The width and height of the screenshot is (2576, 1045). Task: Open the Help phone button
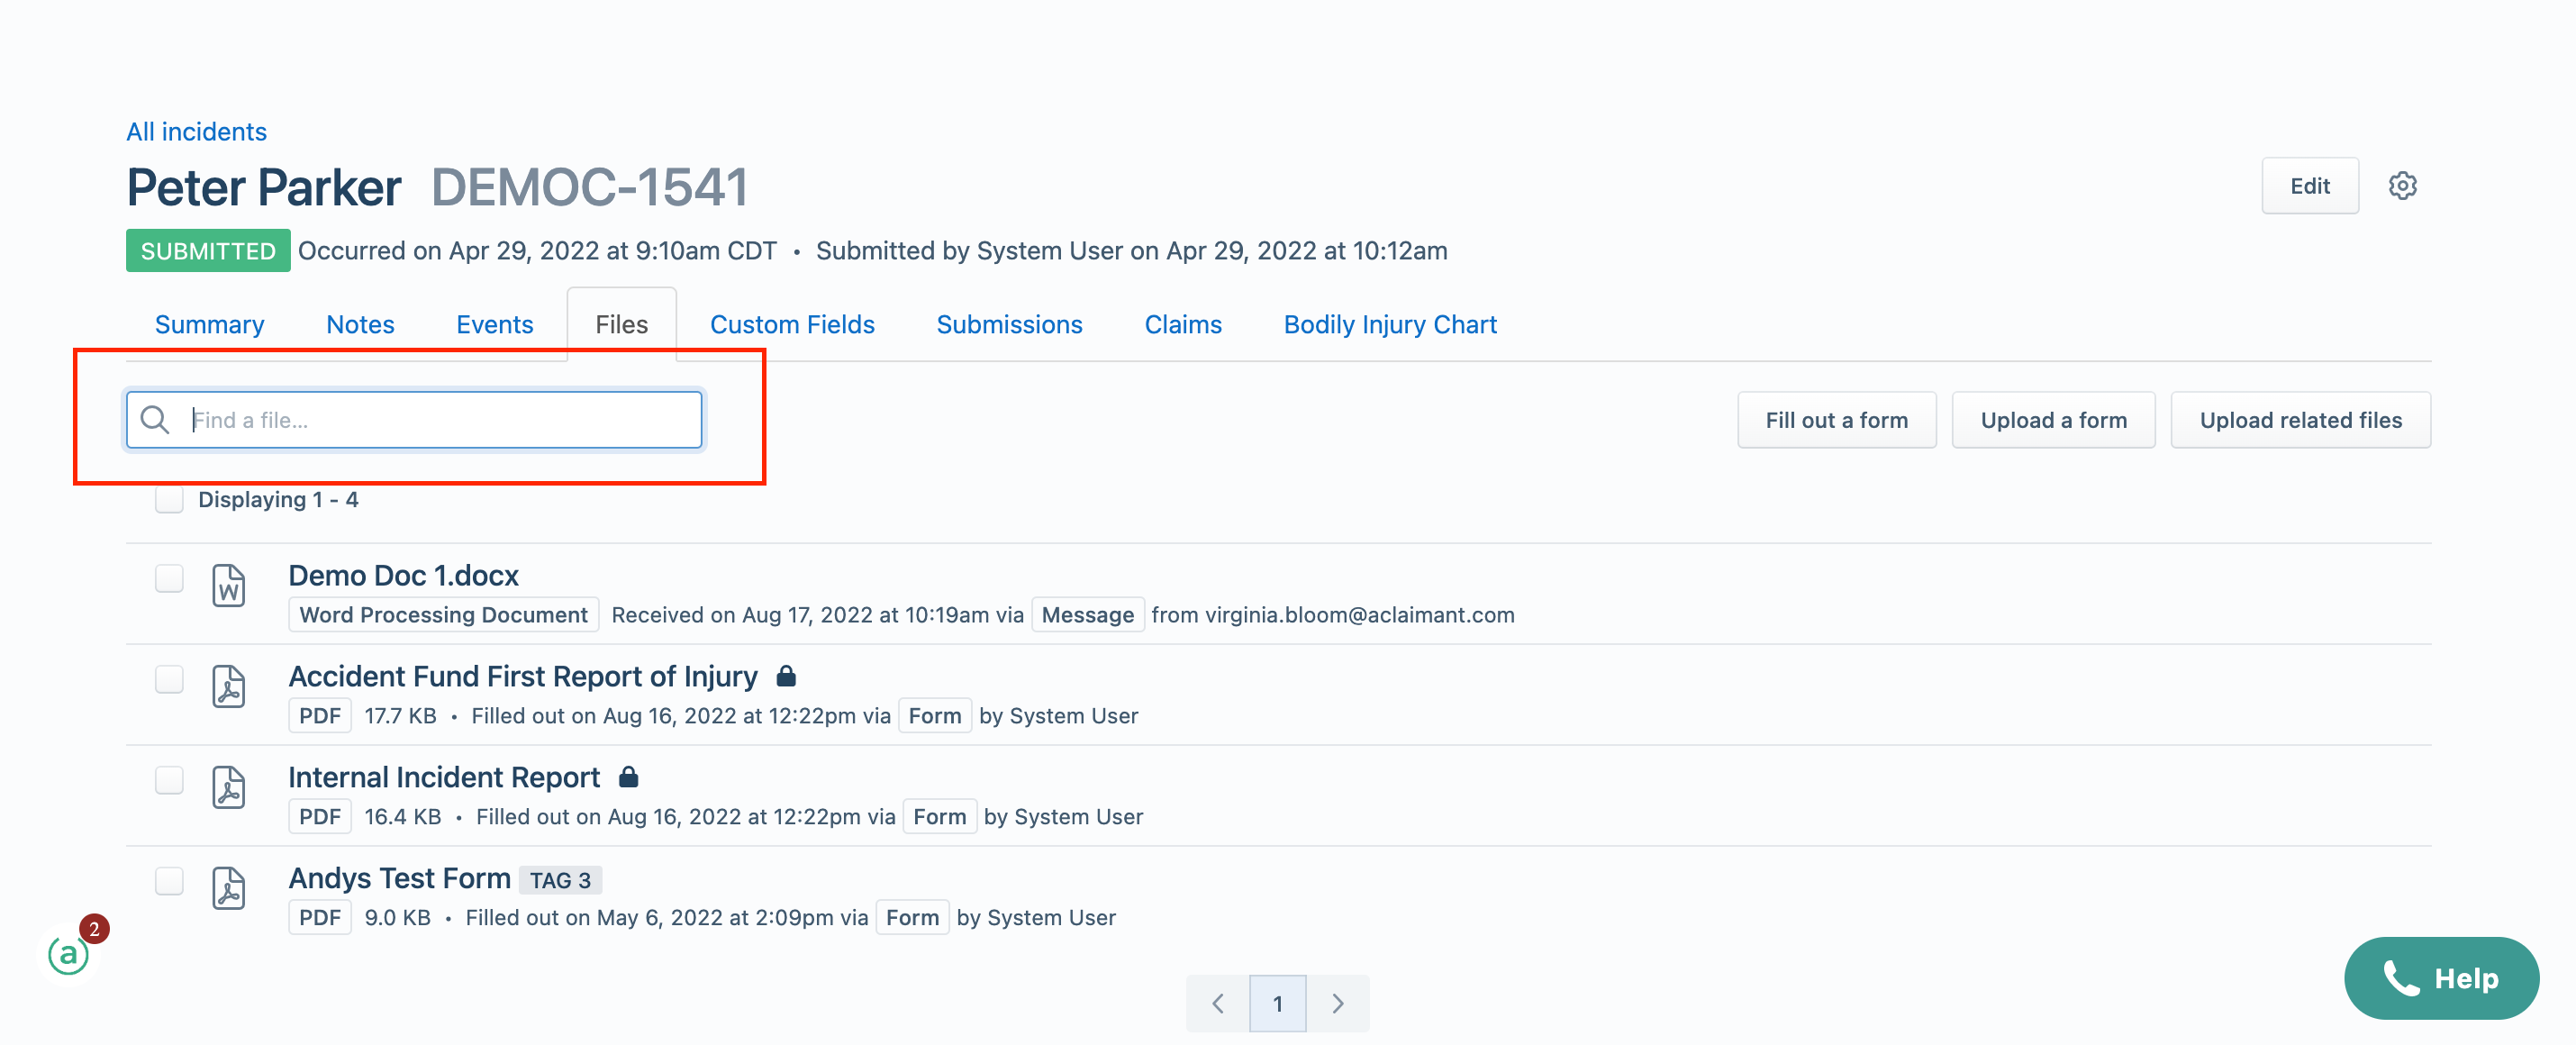click(2441, 978)
